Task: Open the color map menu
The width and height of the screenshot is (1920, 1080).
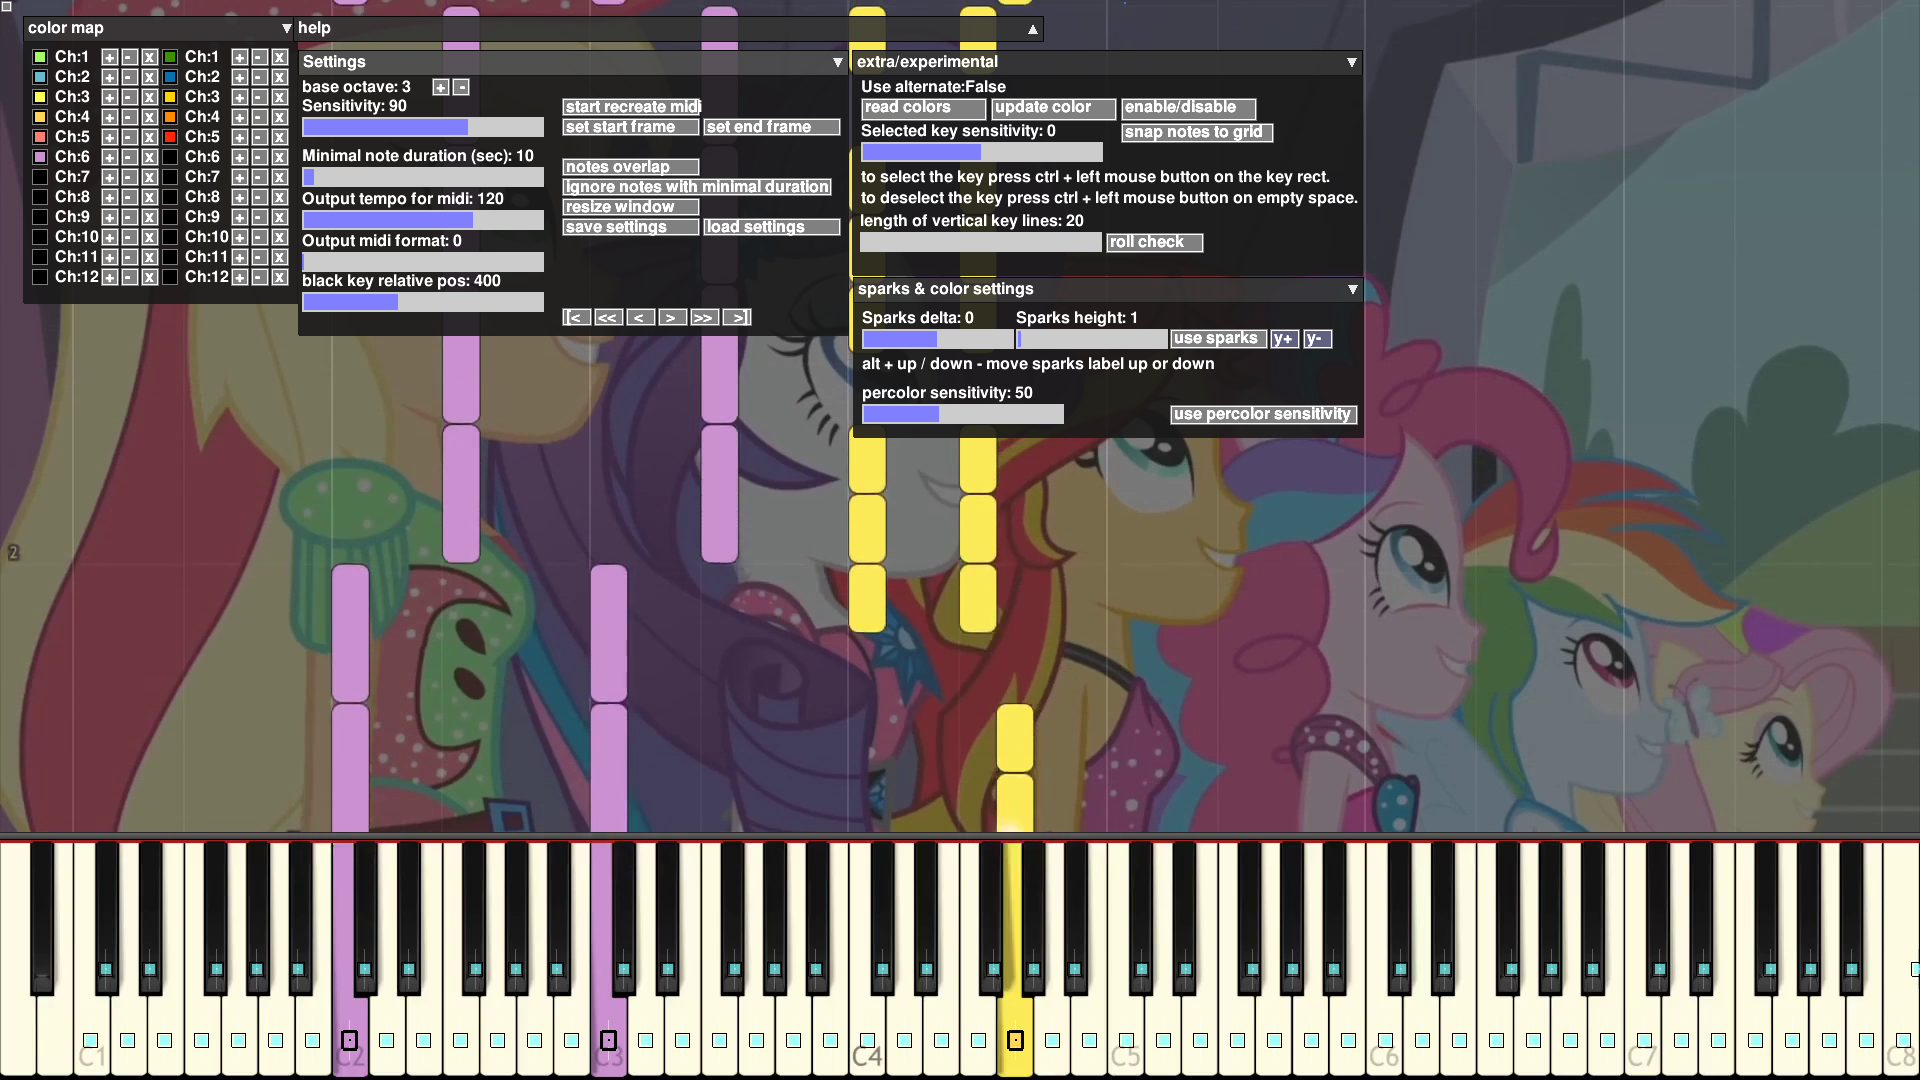Action: (66, 28)
